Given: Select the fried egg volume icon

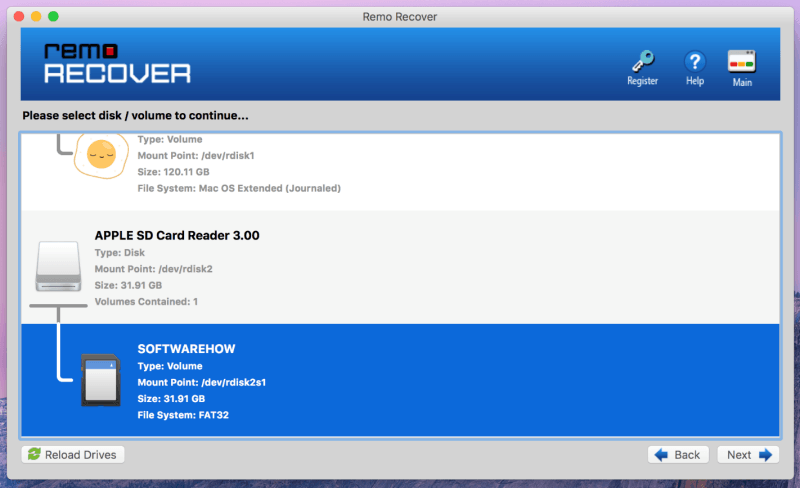Looking at the screenshot, I should pos(101,155).
